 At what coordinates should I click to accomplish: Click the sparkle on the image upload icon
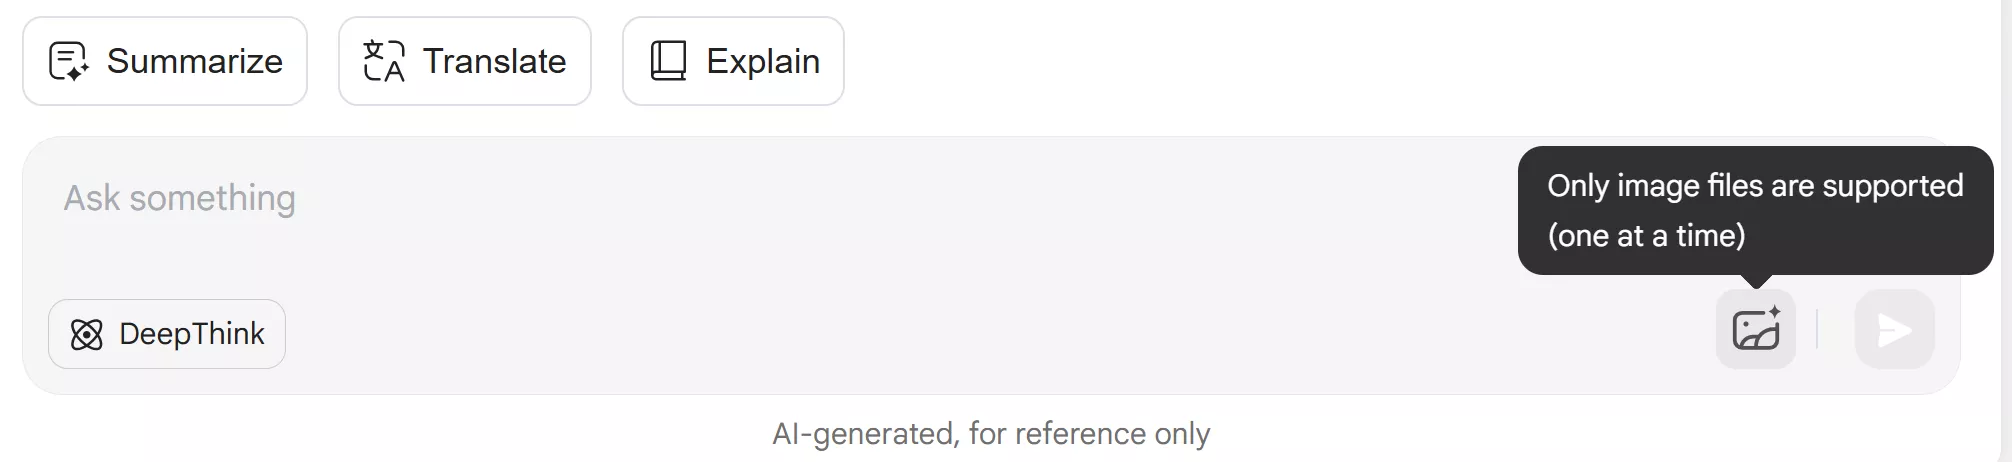(x=1774, y=312)
